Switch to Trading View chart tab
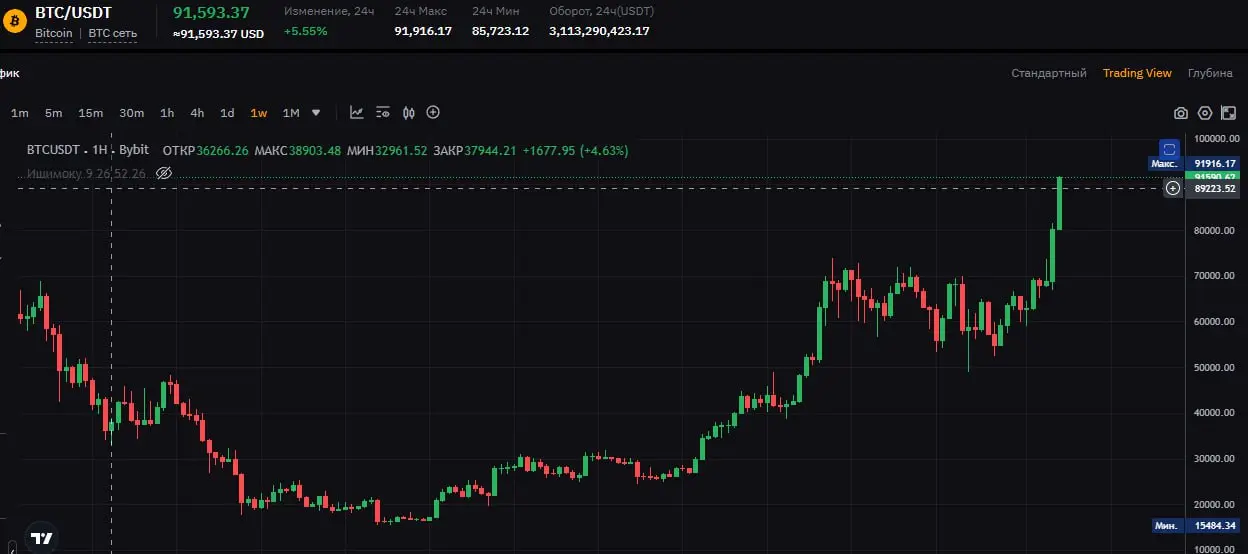1248x554 pixels. (x=1137, y=73)
